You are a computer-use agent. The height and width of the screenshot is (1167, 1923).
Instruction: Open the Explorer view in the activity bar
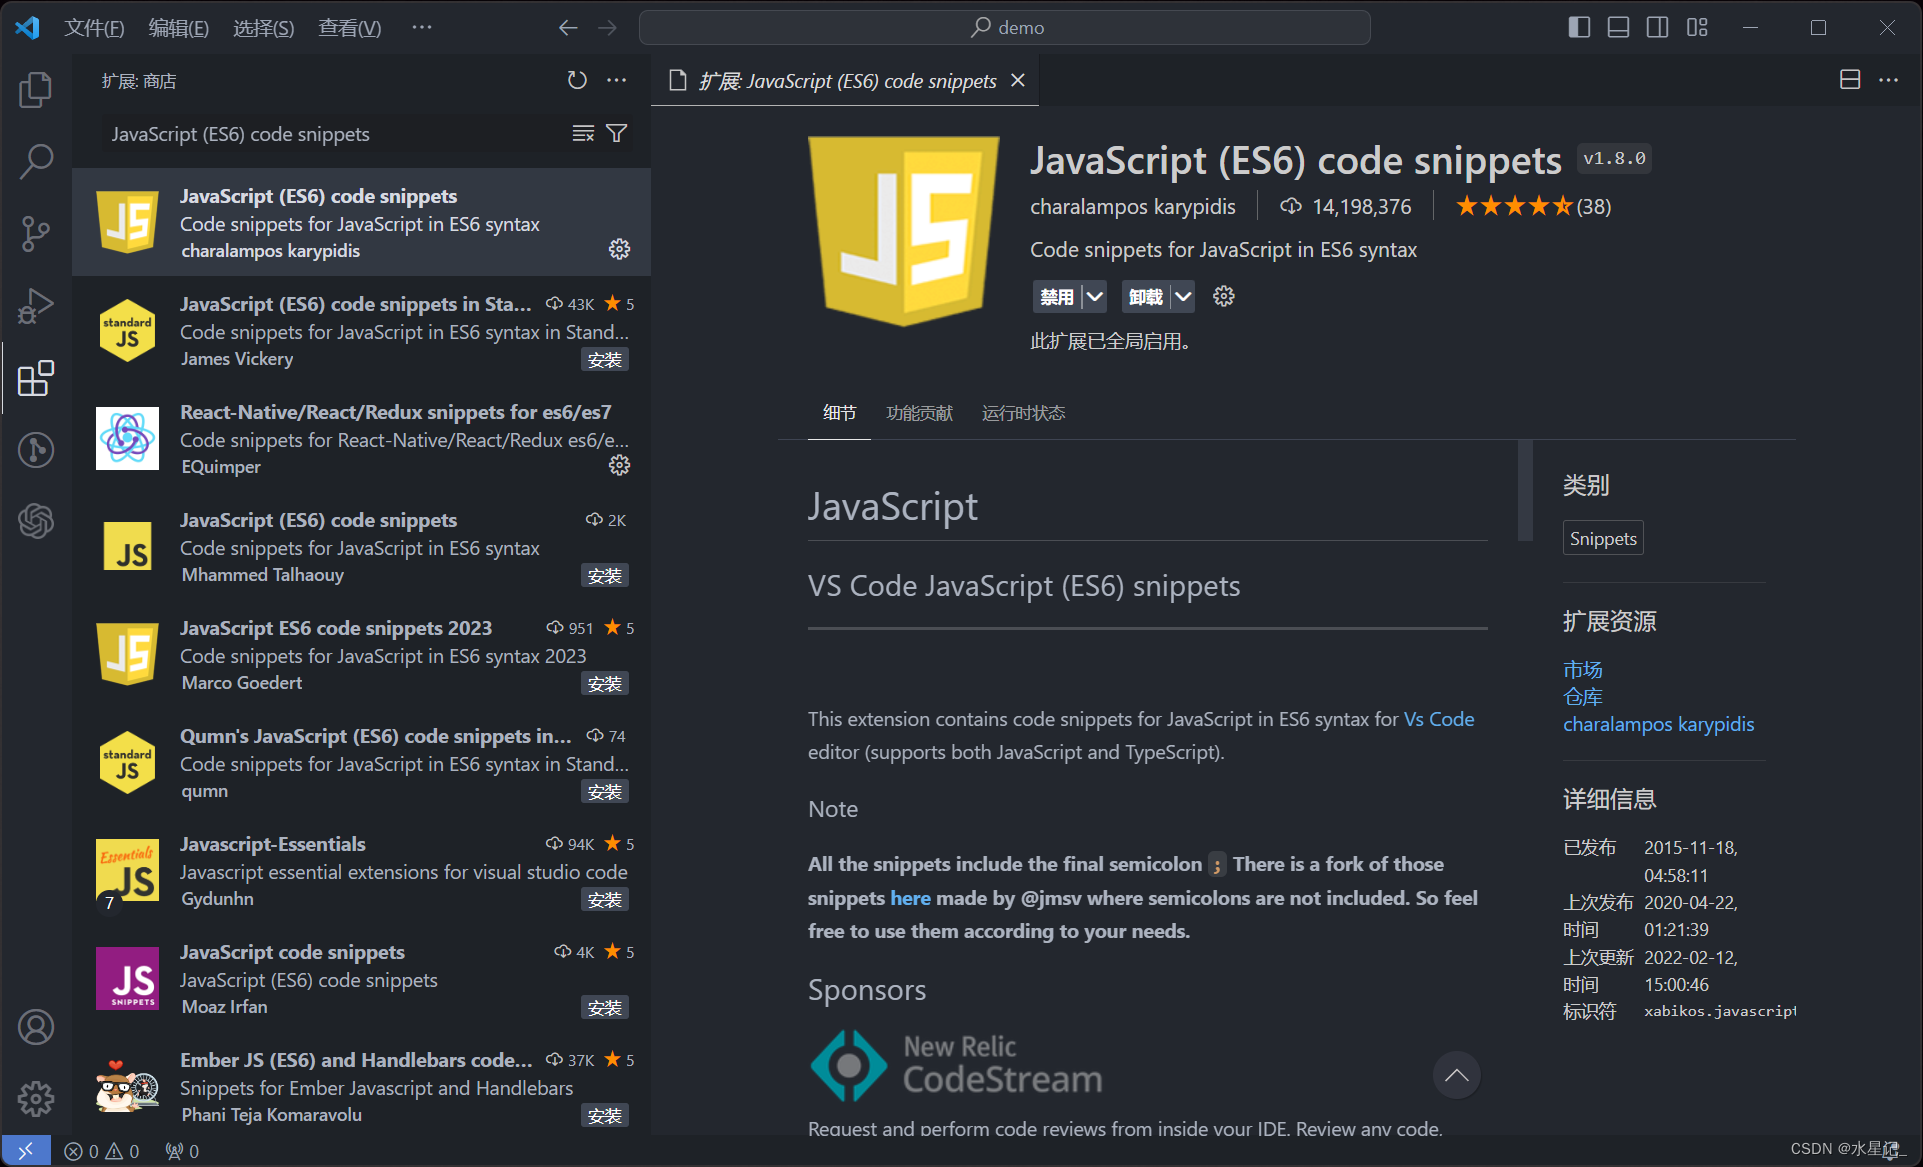click(36, 90)
